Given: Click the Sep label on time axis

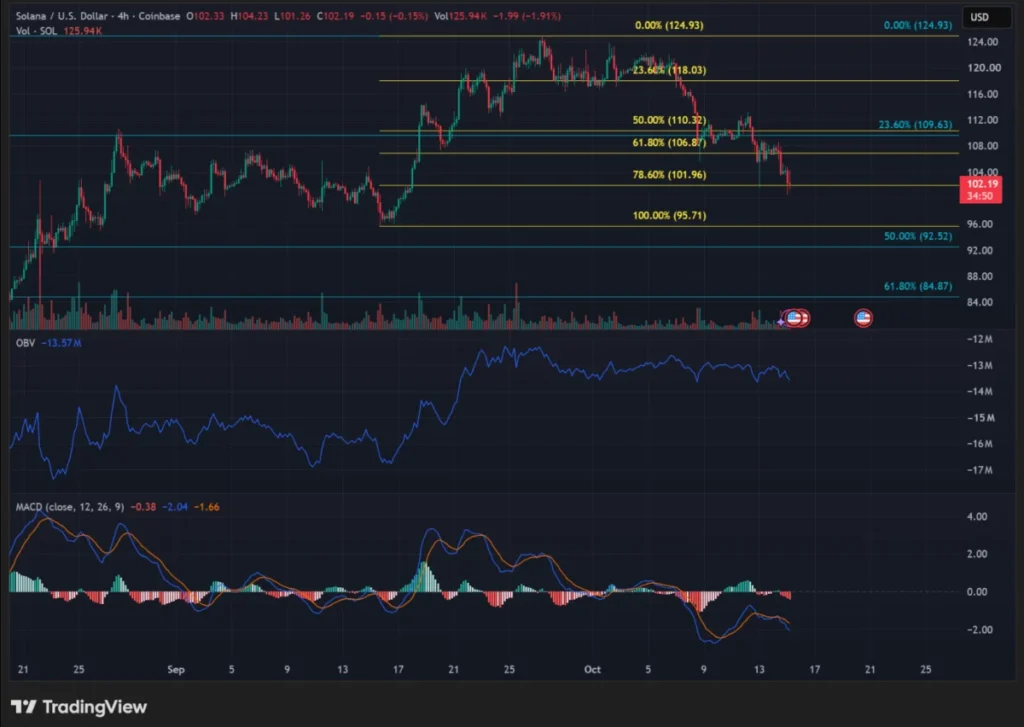Looking at the screenshot, I should [176, 670].
